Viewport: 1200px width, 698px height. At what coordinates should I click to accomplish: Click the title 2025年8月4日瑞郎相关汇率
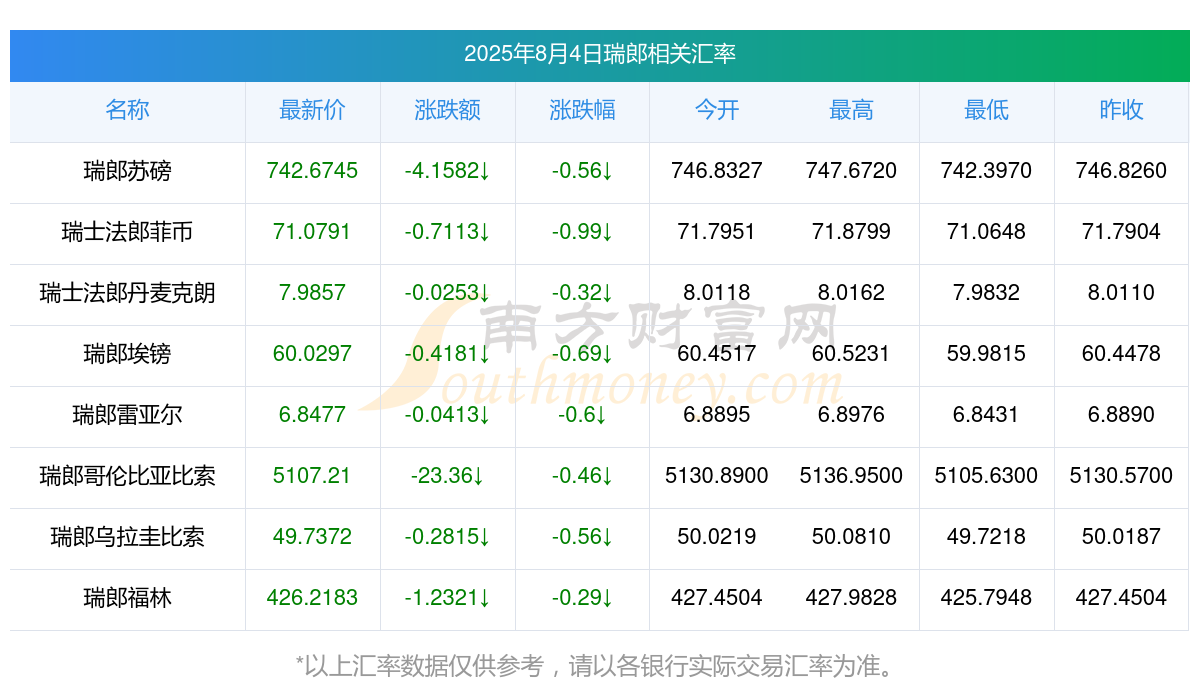tap(600, 54)
